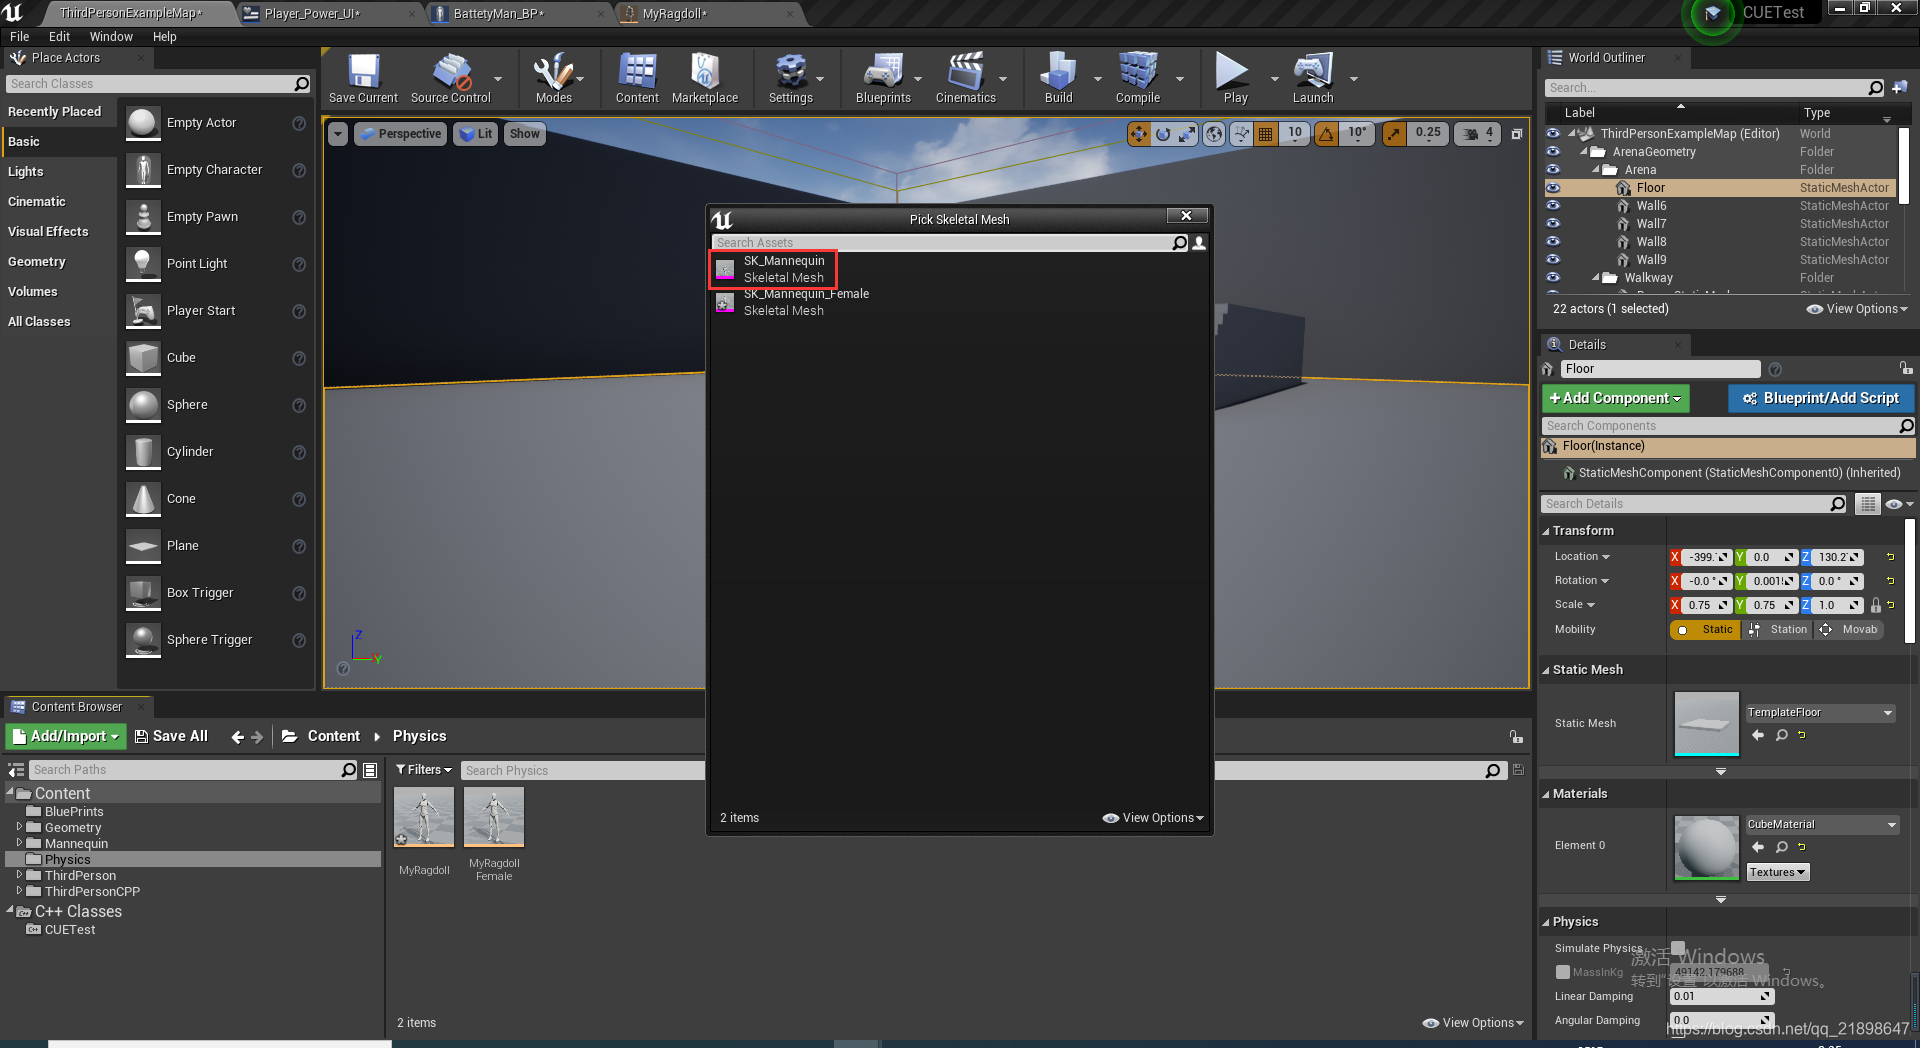Image resolution: width=1920 pixels, height=1048 pixels.
Task: Toggle MassInKg override checkbox
Action: pos(1562,972)
